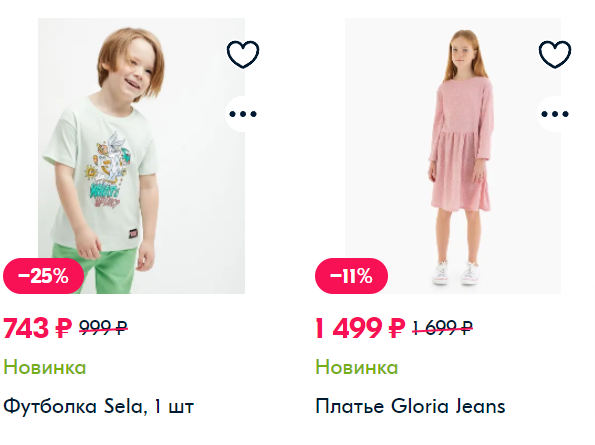The width and height of the screenshot is (595, 445).
Task: Click the crossed-out 1 699 ₽ old price
Action: (442, 327)
